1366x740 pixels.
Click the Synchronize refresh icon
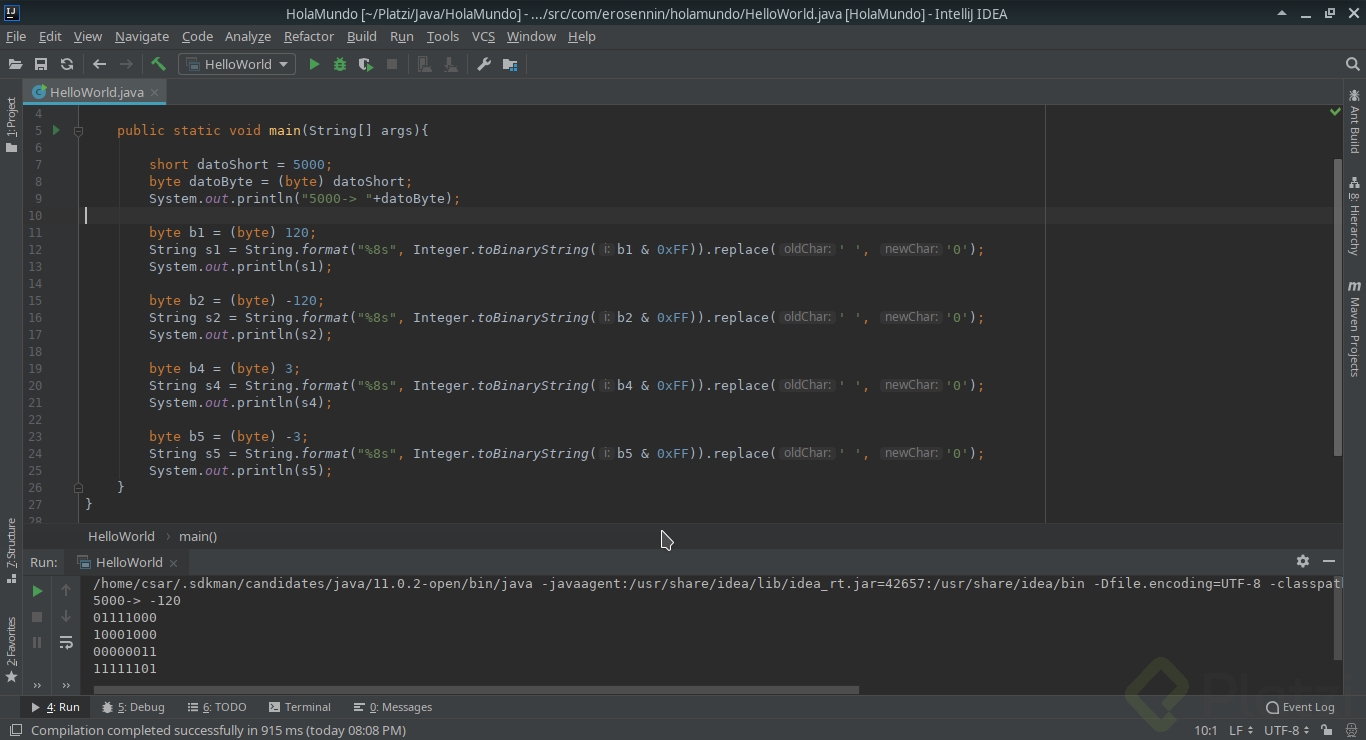click(x=67, y=64)
